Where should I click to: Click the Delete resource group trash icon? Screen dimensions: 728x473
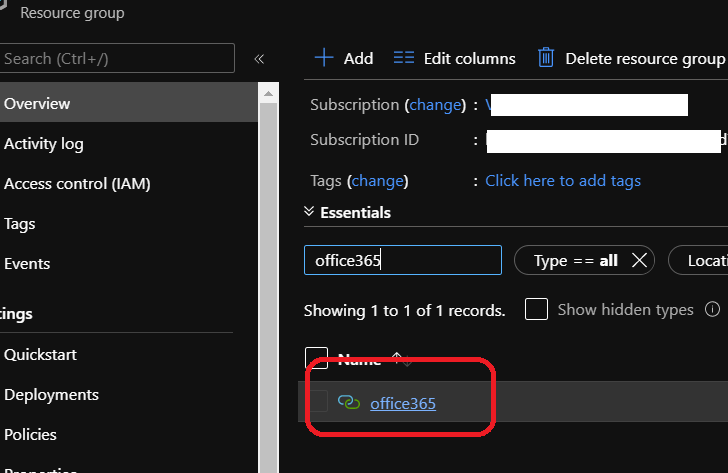(546, 58)
